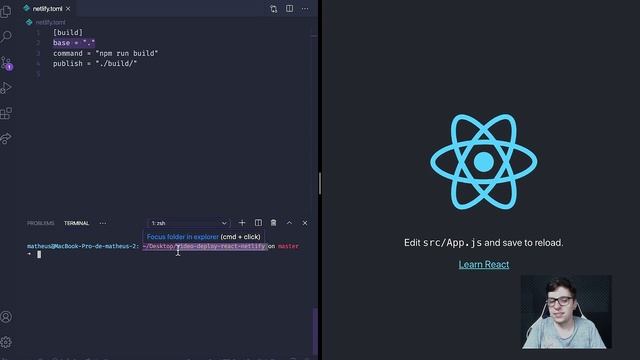Screen dimensions: 640x360
Task: Split the editor to the right
Action: tap(289, 9)
